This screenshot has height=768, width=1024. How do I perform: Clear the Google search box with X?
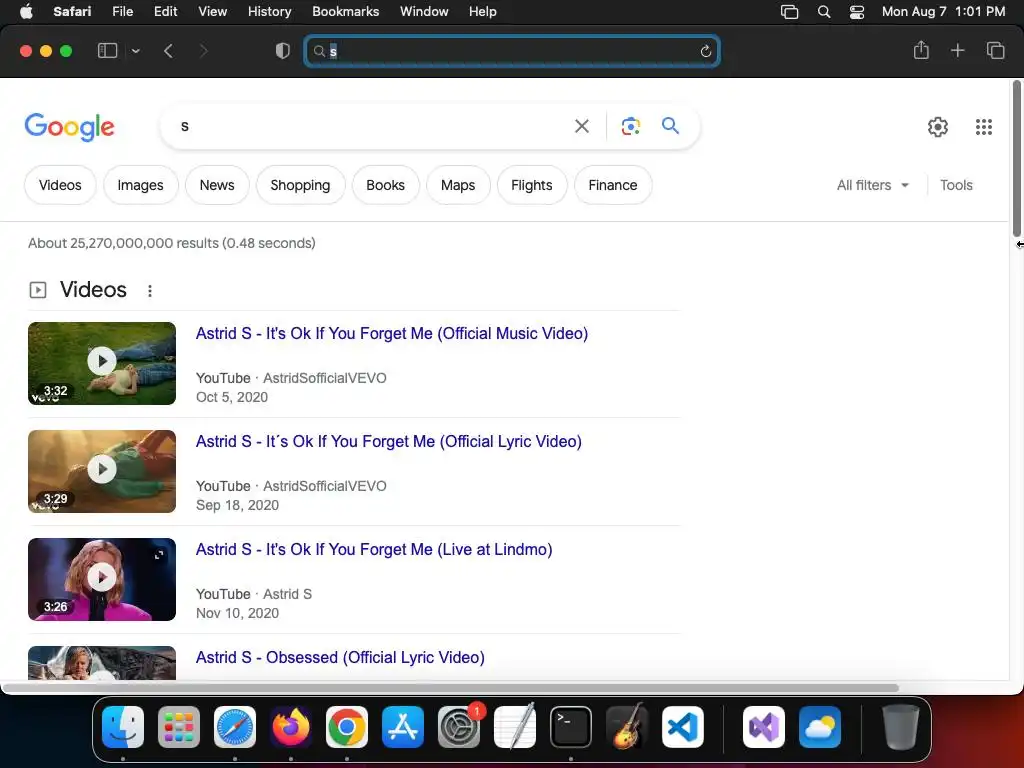581,126
